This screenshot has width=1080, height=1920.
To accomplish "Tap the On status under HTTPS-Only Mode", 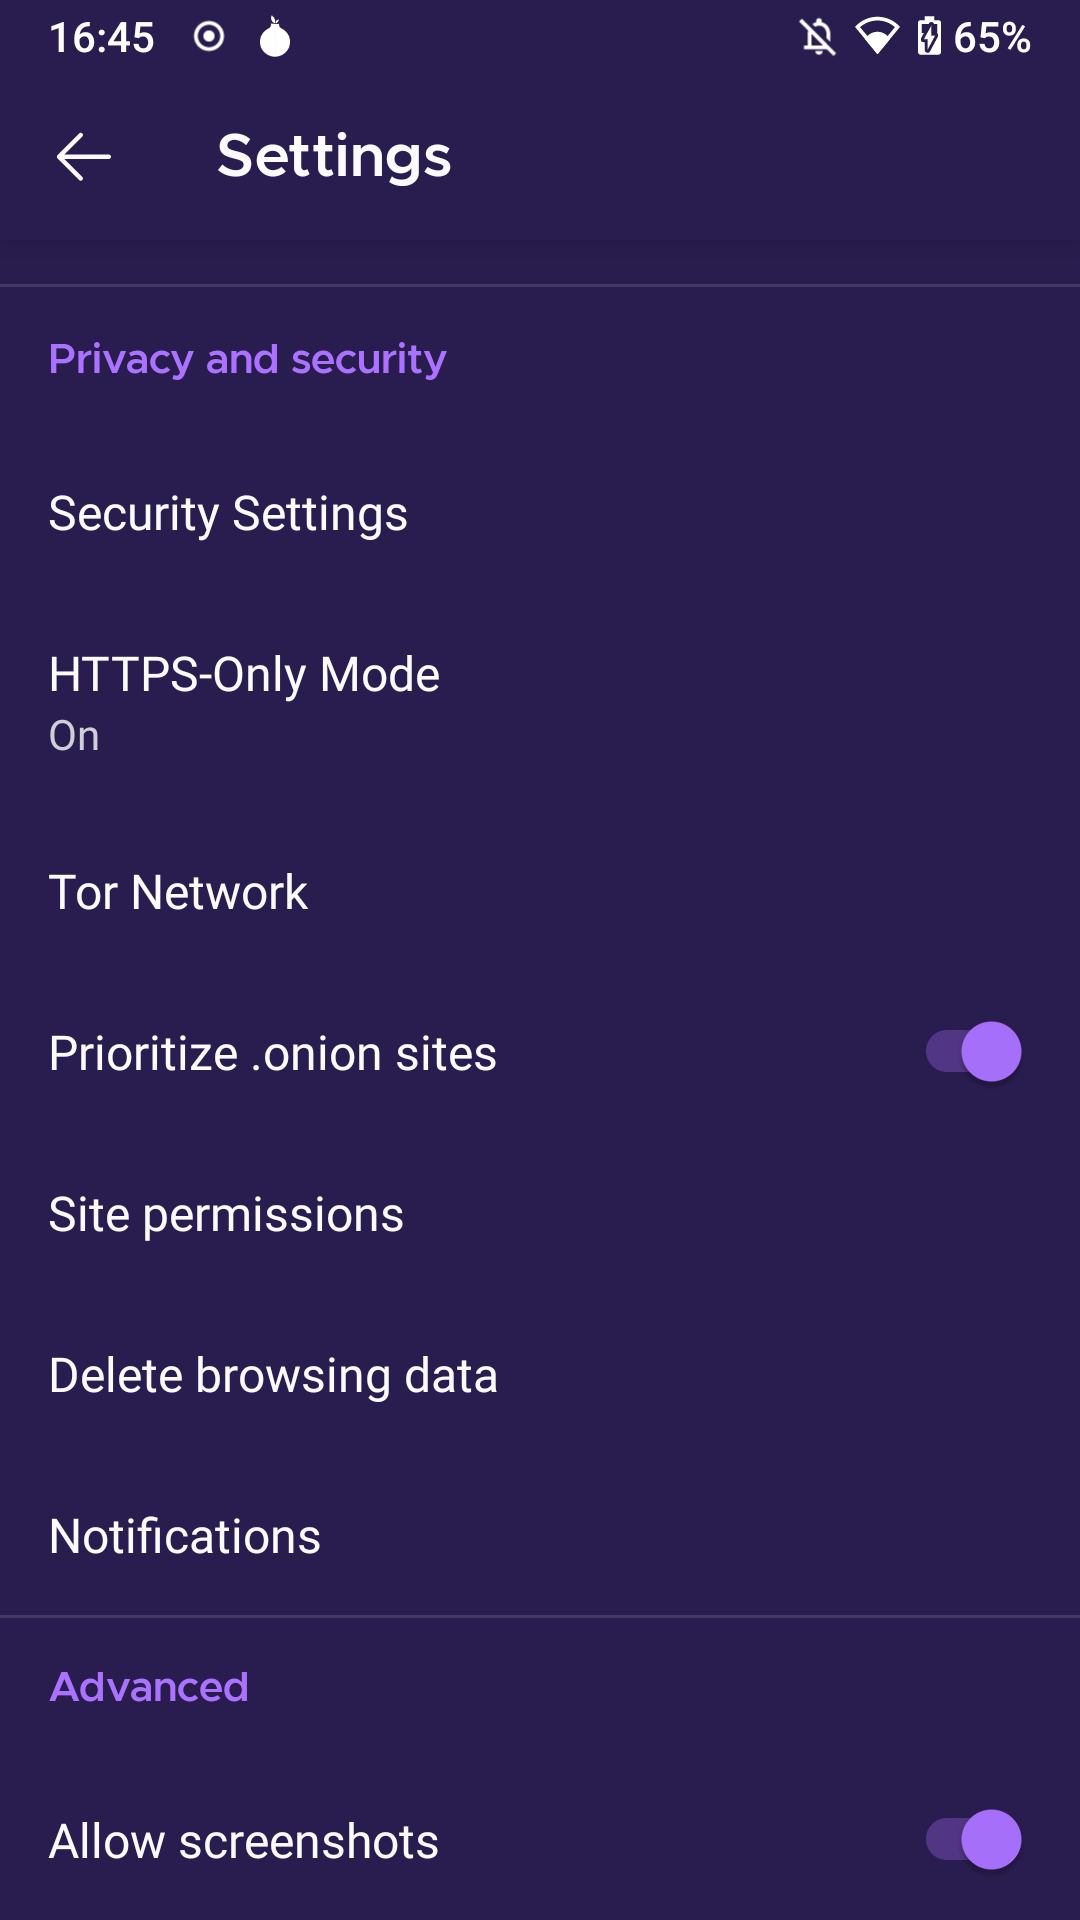I will pos(74,736).
